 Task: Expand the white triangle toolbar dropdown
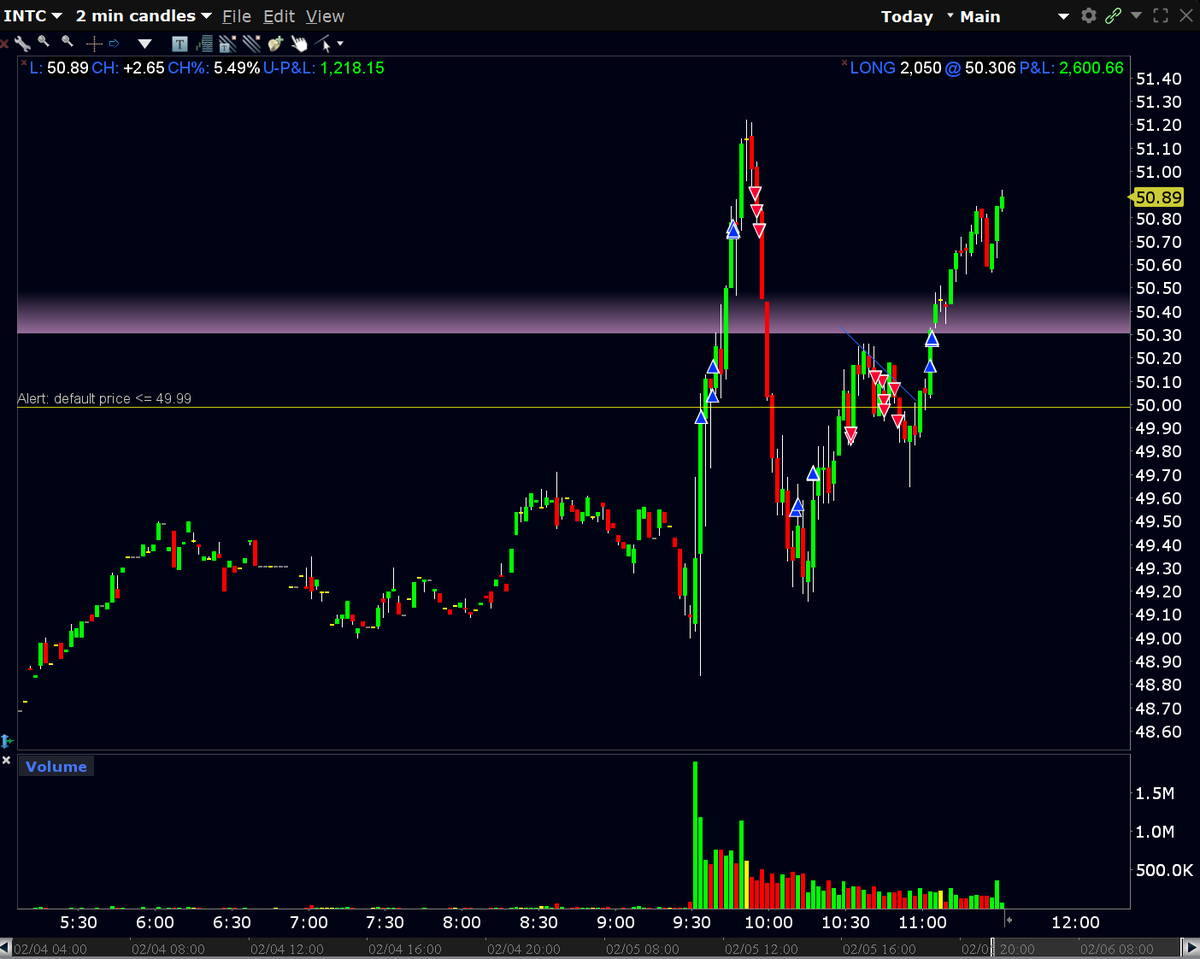(145, 44)
